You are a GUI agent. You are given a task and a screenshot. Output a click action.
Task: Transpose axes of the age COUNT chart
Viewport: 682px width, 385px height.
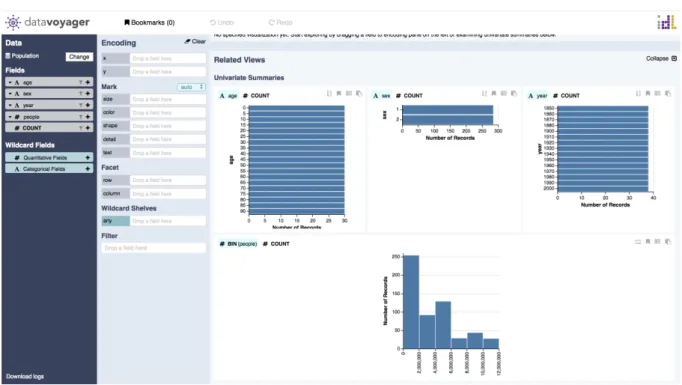tap(329, 94)
